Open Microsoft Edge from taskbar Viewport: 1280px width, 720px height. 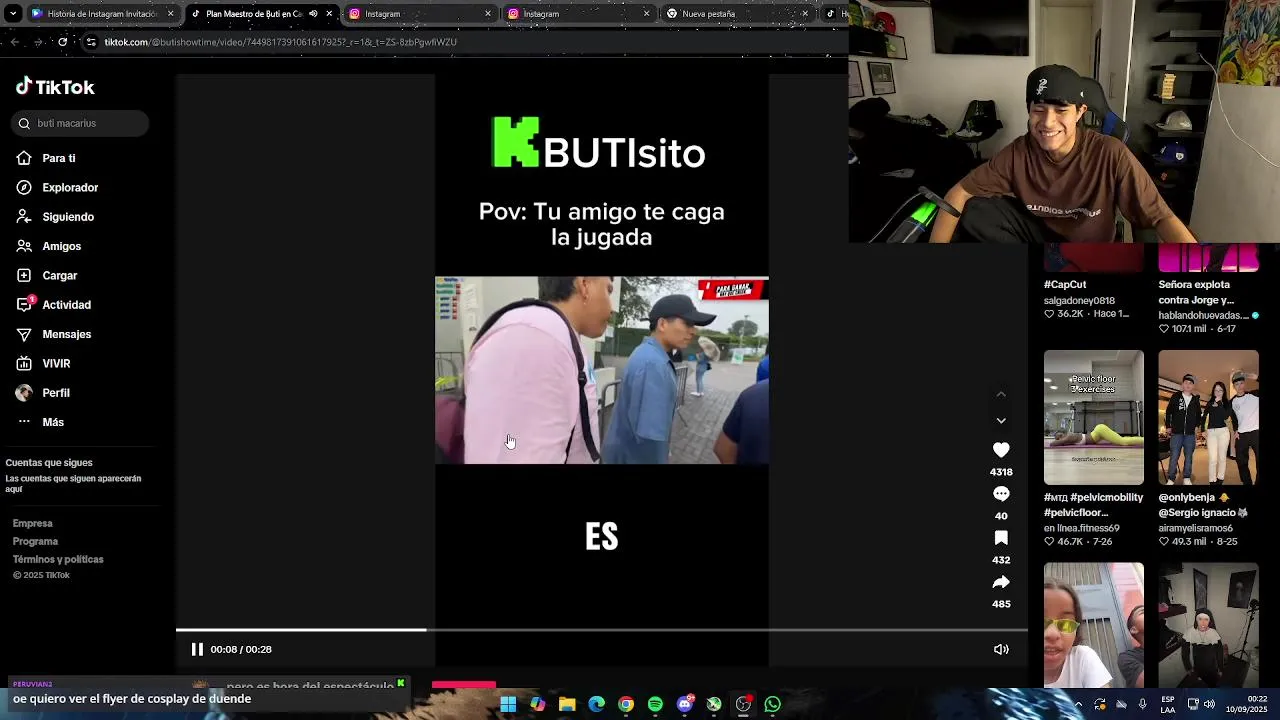597,704
